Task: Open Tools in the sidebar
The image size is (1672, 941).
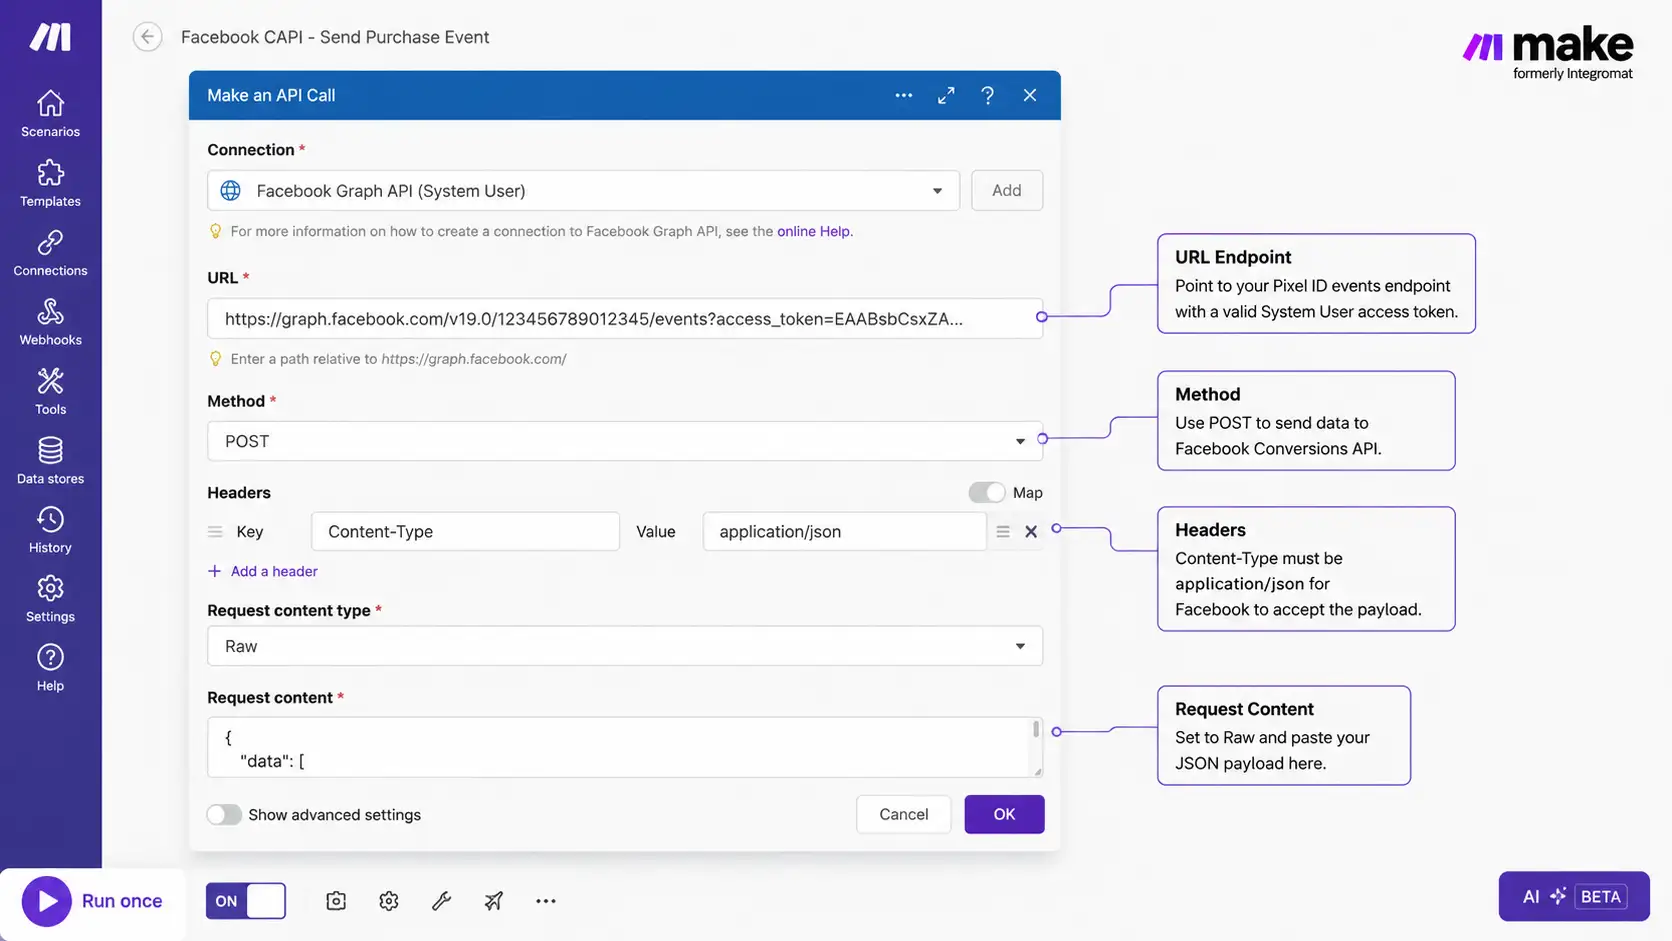Action: coord(50,391)
